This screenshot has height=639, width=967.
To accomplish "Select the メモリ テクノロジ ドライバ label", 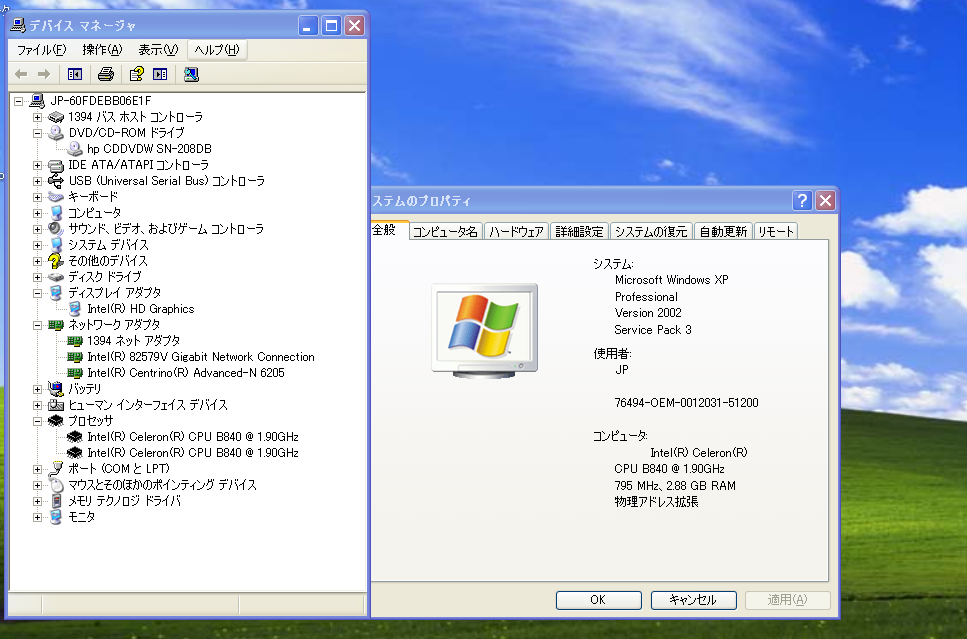I will (x=125, y=501).
